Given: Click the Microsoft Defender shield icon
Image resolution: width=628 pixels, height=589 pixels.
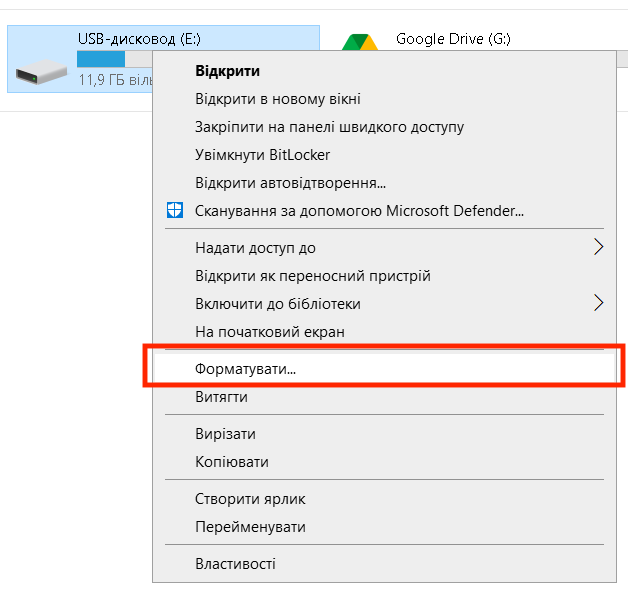Looking at the screenshot, I should coord(175,211).
